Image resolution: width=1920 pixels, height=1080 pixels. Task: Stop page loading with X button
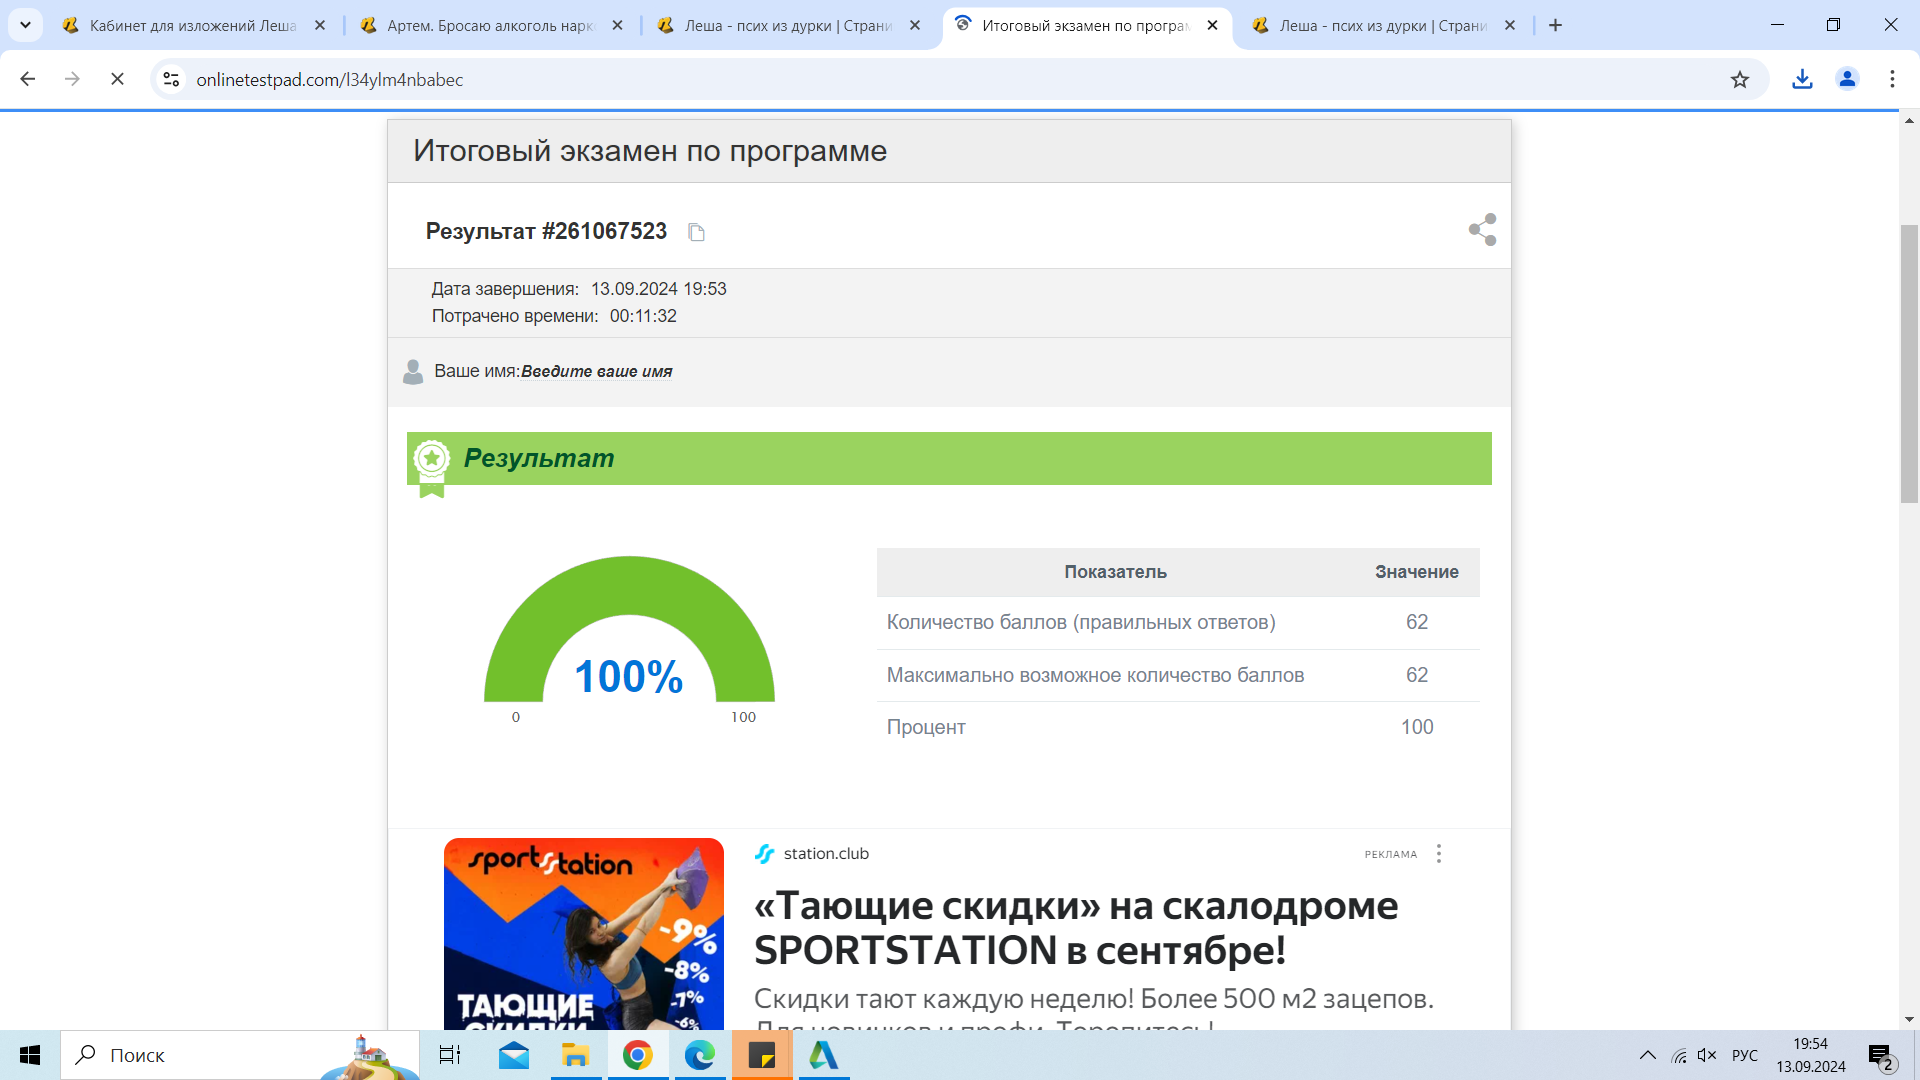117,80
